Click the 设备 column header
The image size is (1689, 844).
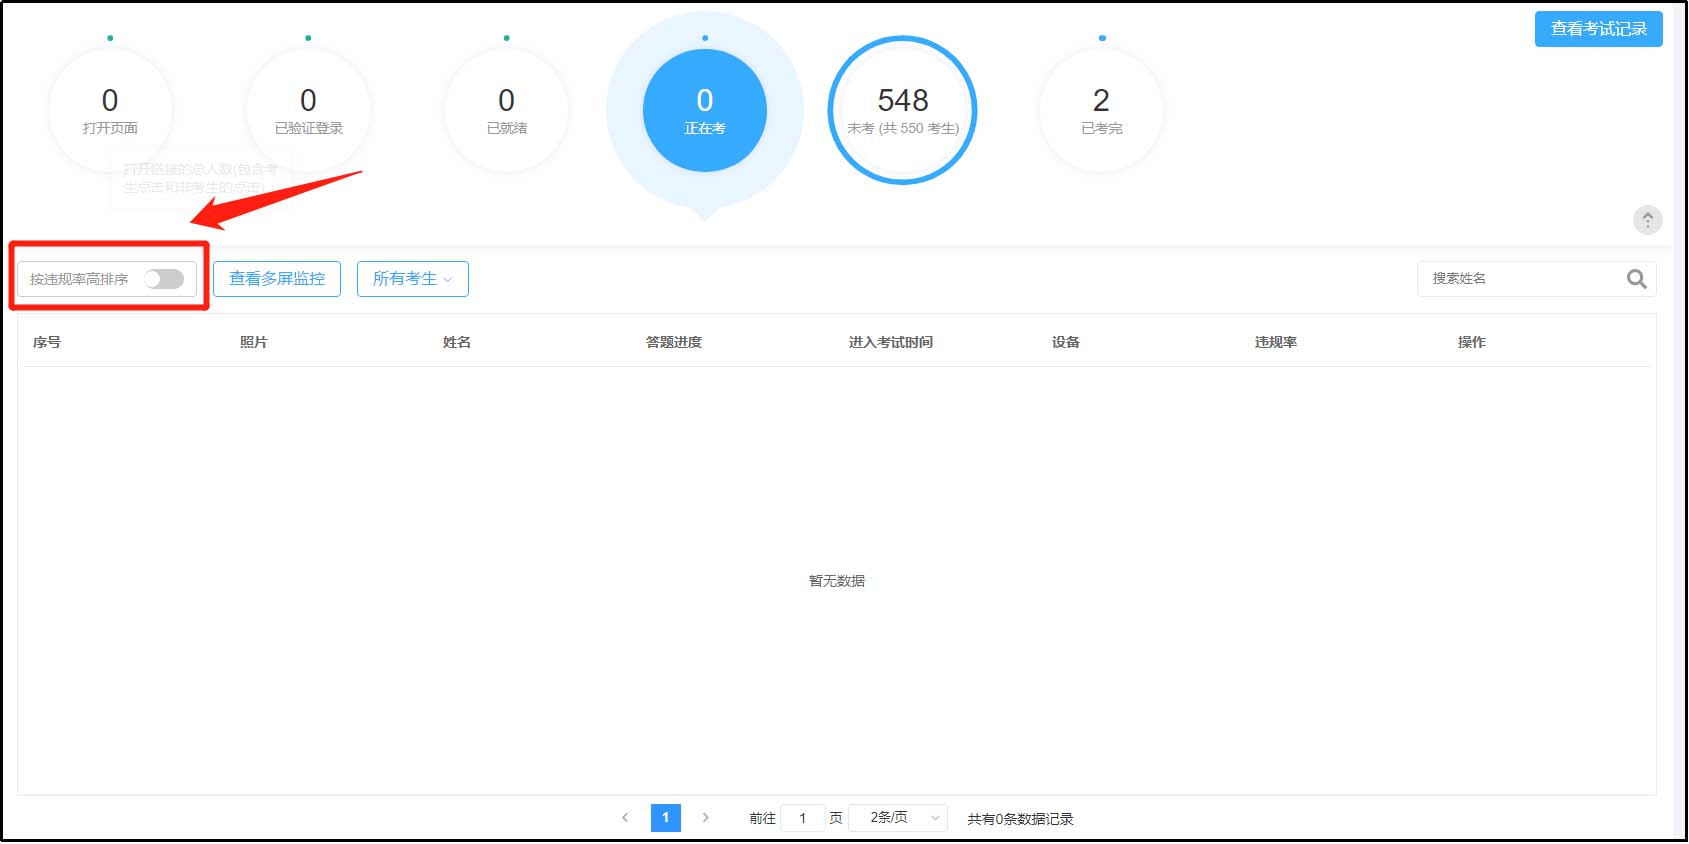click(1065, 342)
